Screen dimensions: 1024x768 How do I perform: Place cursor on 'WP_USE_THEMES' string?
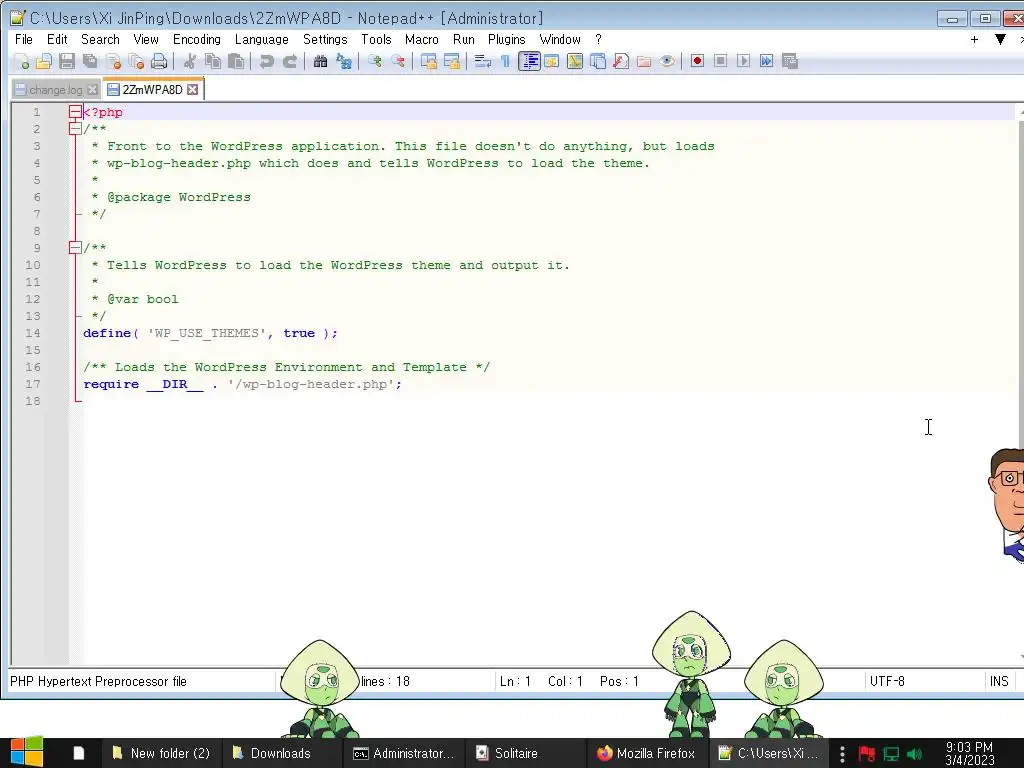(206, 333)
